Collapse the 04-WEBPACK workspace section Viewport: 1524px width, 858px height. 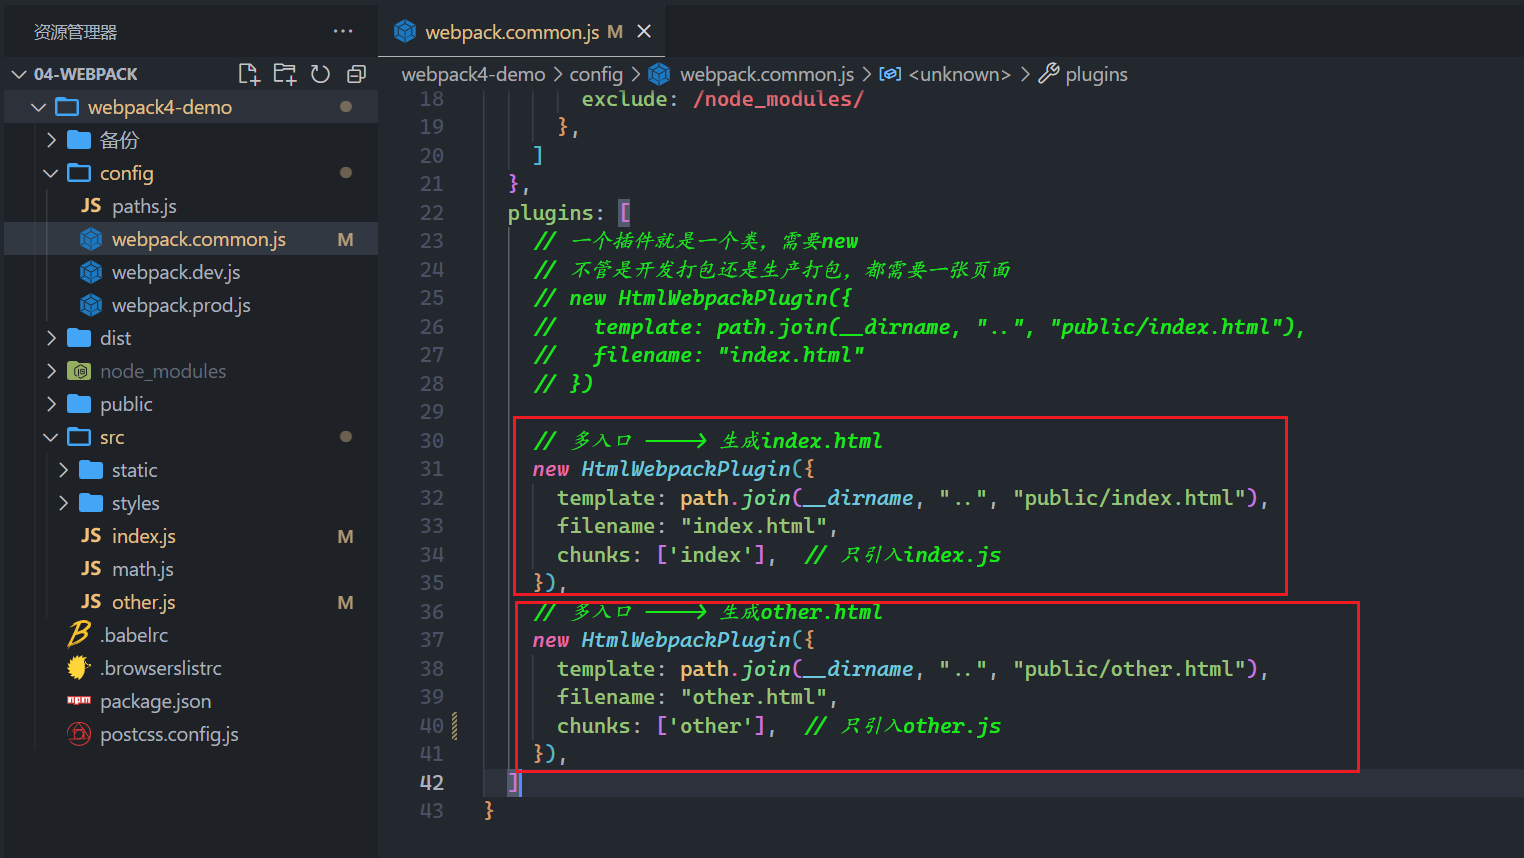point(18,74)
